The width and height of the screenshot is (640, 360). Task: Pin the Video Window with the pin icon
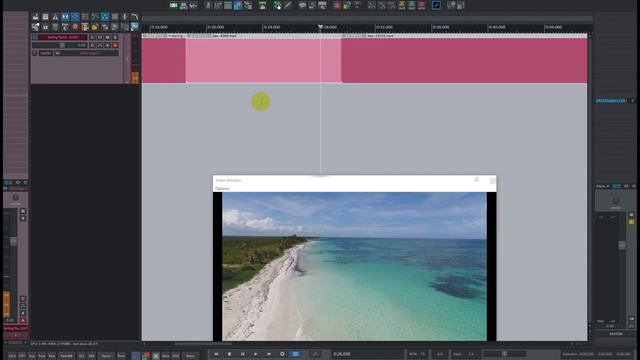click(476, 180)
